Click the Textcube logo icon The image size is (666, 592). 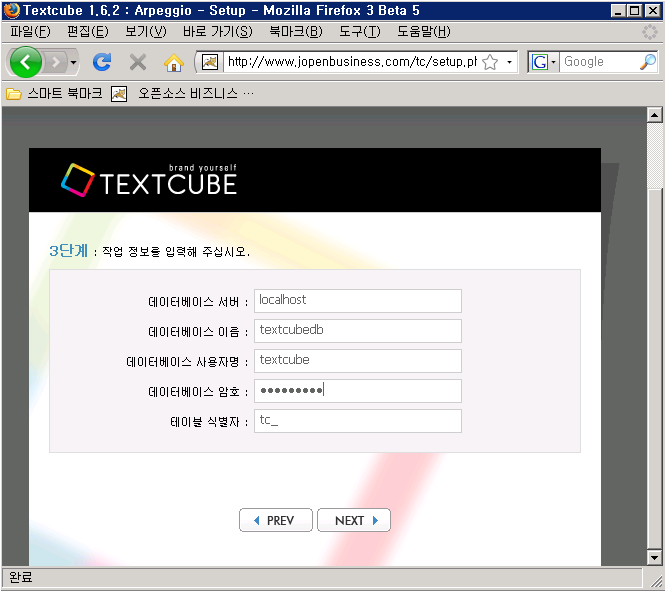(77, 180)
